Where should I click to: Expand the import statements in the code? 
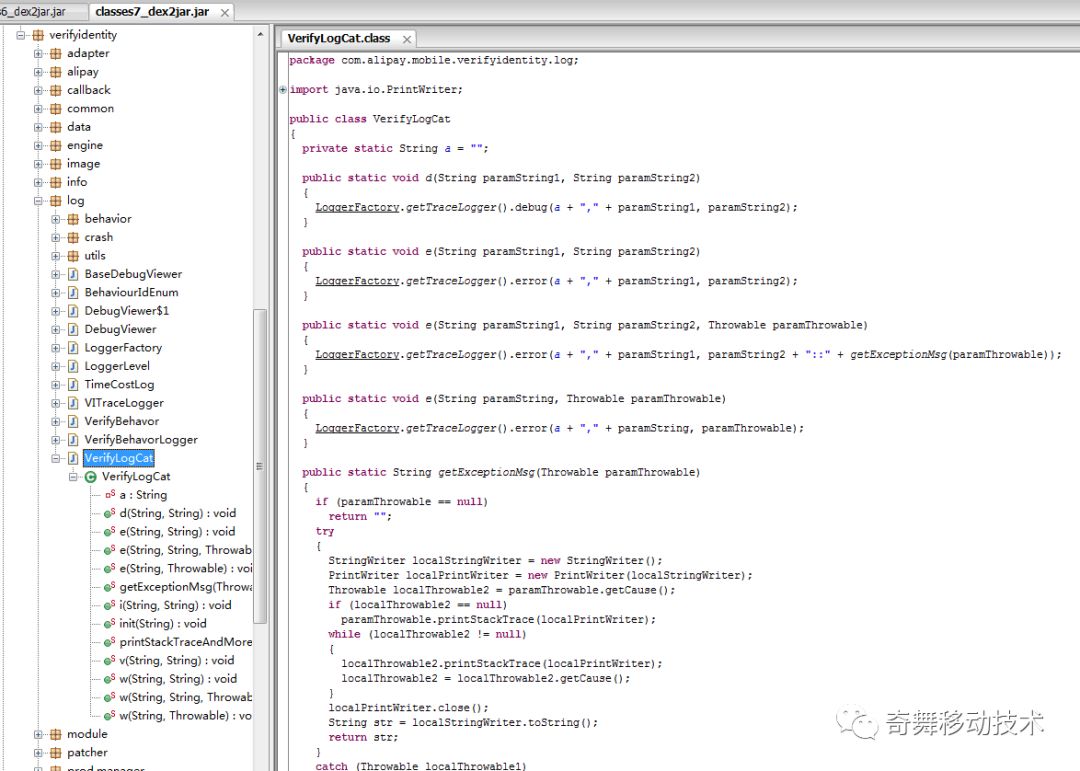pos(283,90)
